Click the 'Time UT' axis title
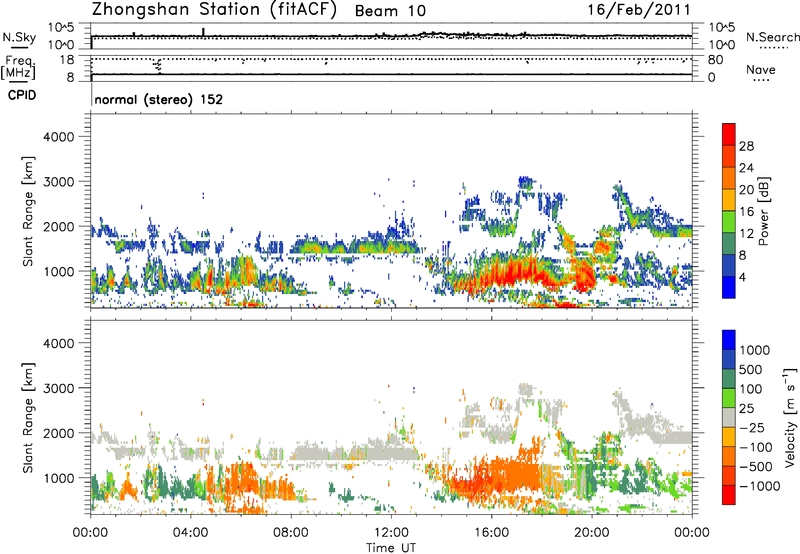The width and height of the screenshot is (800, 554). [391, 547]
